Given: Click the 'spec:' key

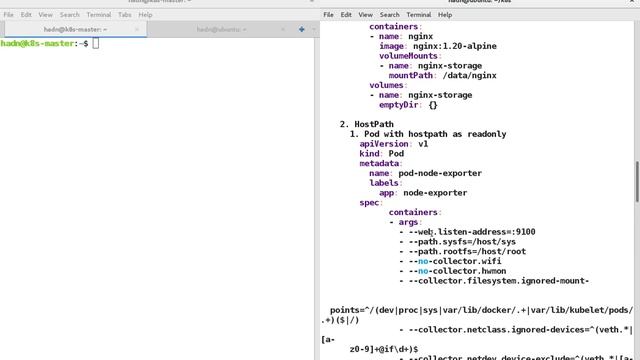Looking at the screenshot, I should pos(371,202).
